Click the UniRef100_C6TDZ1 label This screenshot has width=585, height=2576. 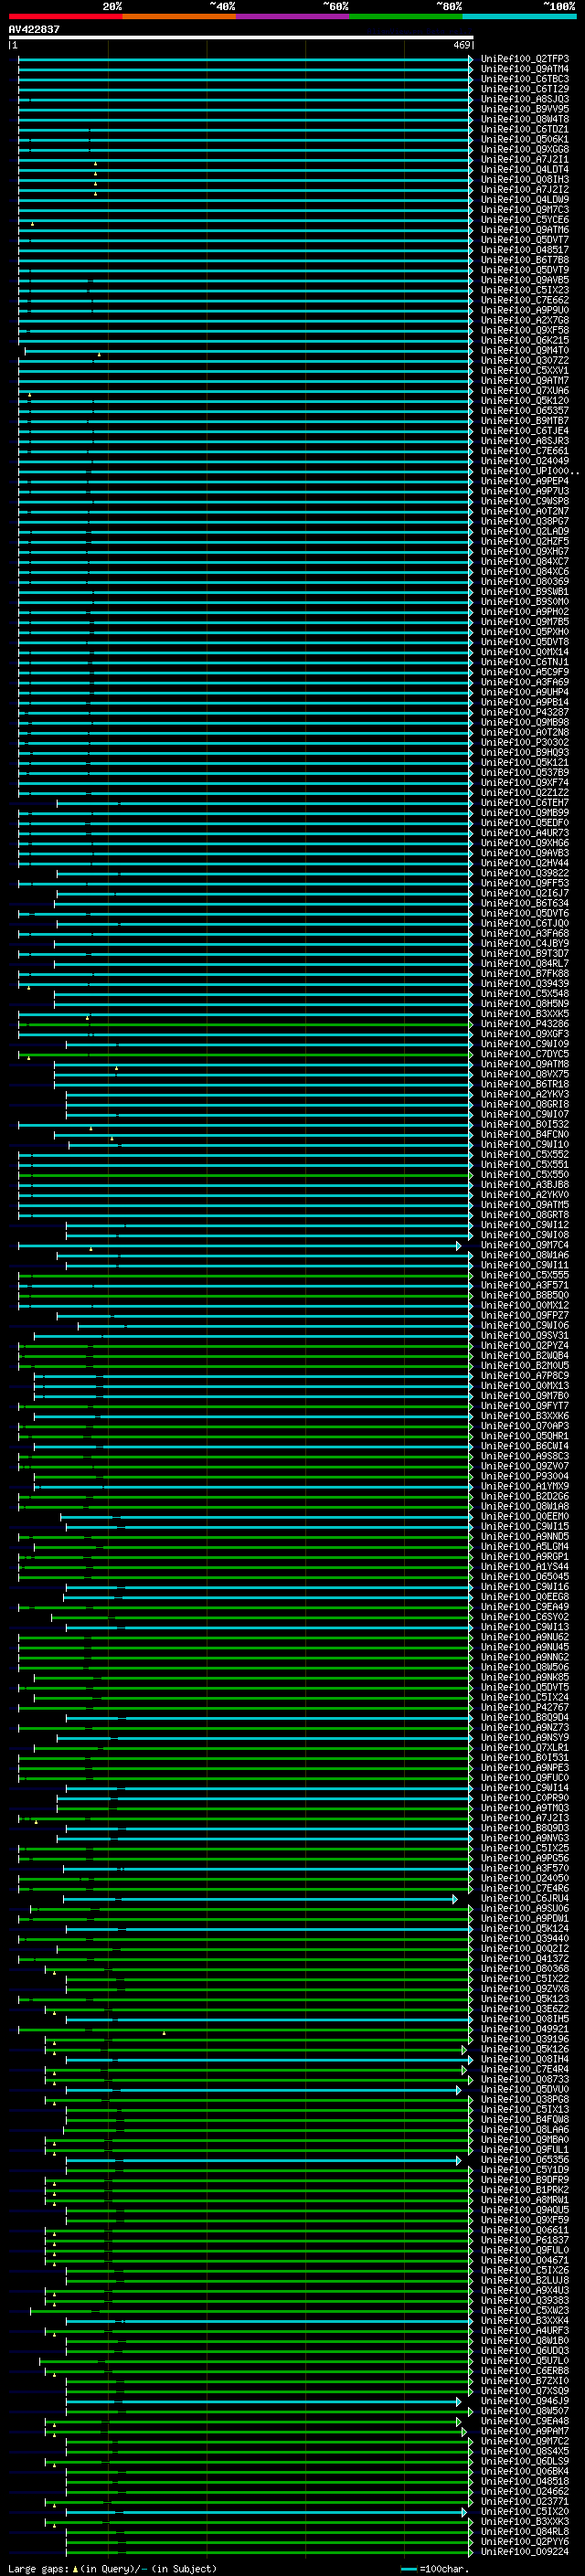click(x=525, y=129)
